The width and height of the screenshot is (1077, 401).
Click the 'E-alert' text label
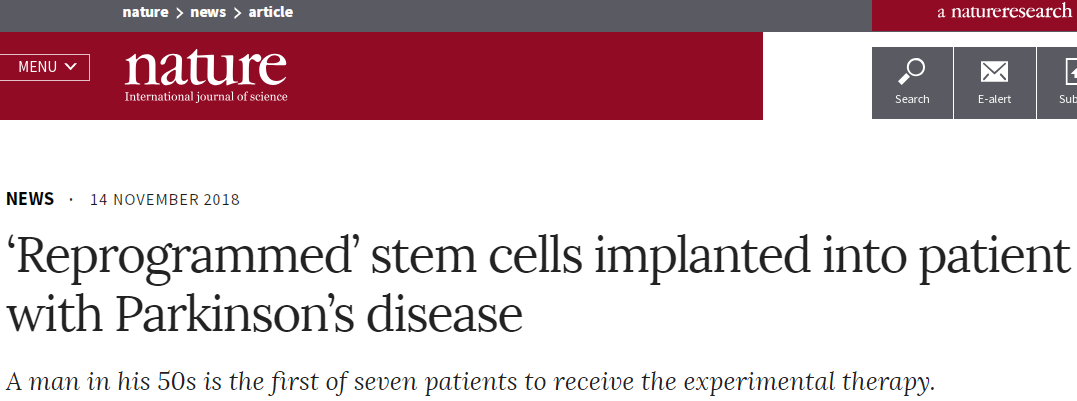point(995,99)
